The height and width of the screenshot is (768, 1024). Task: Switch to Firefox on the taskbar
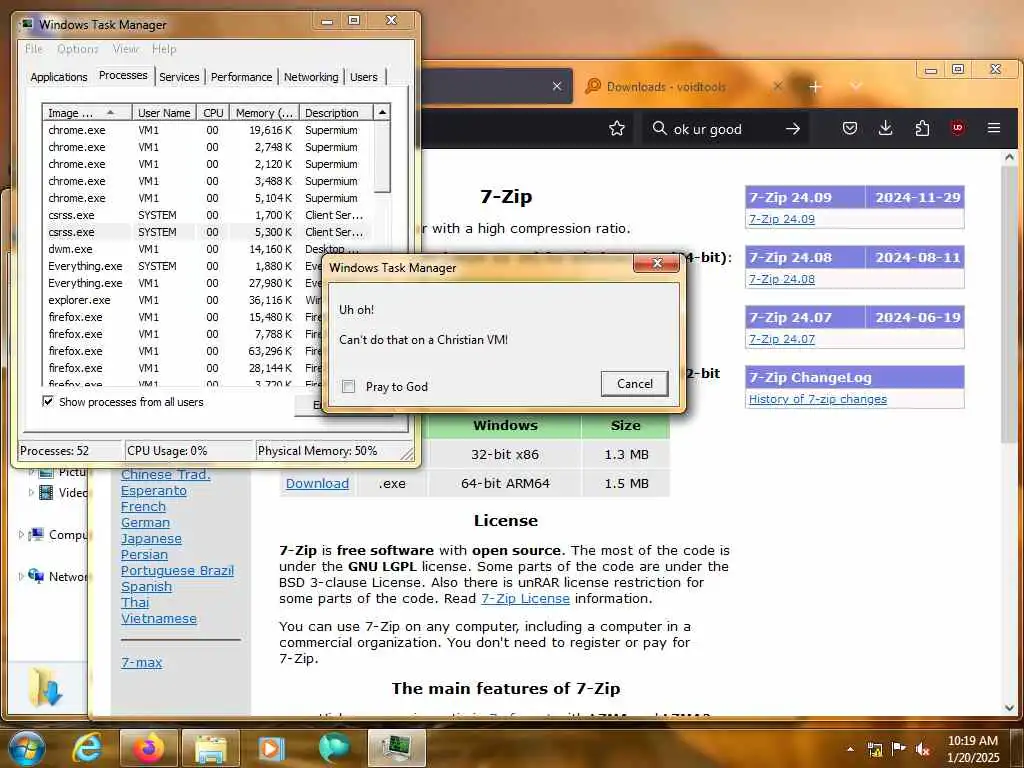(x=149, y=748)
